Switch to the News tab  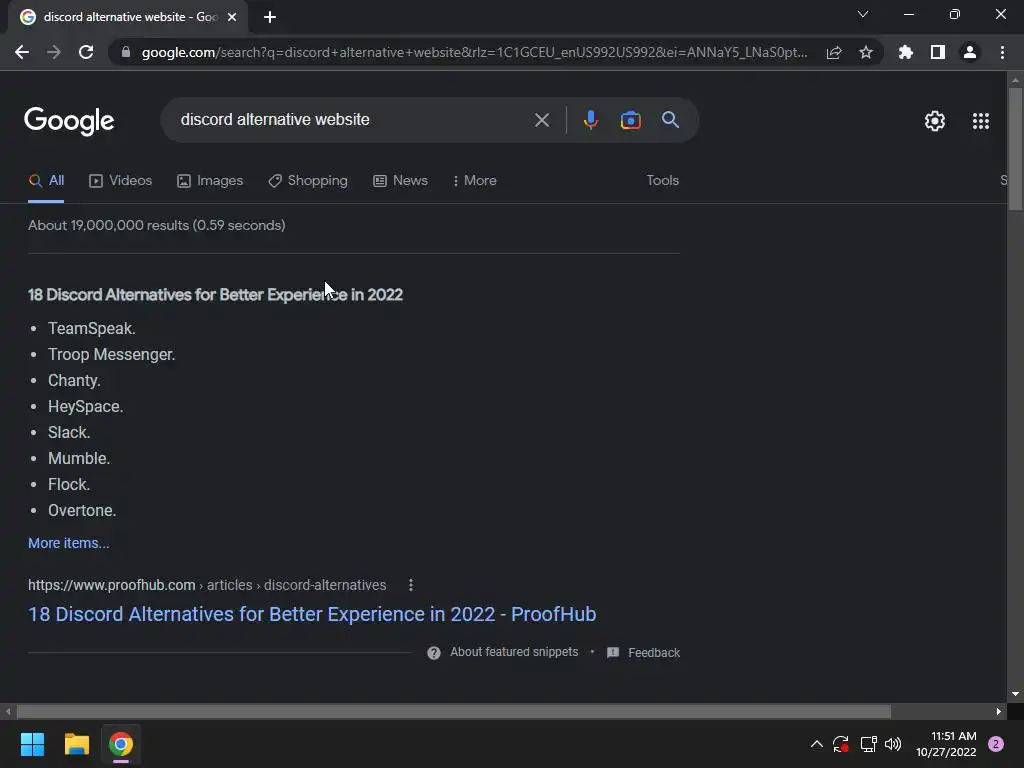coord(400,181)
